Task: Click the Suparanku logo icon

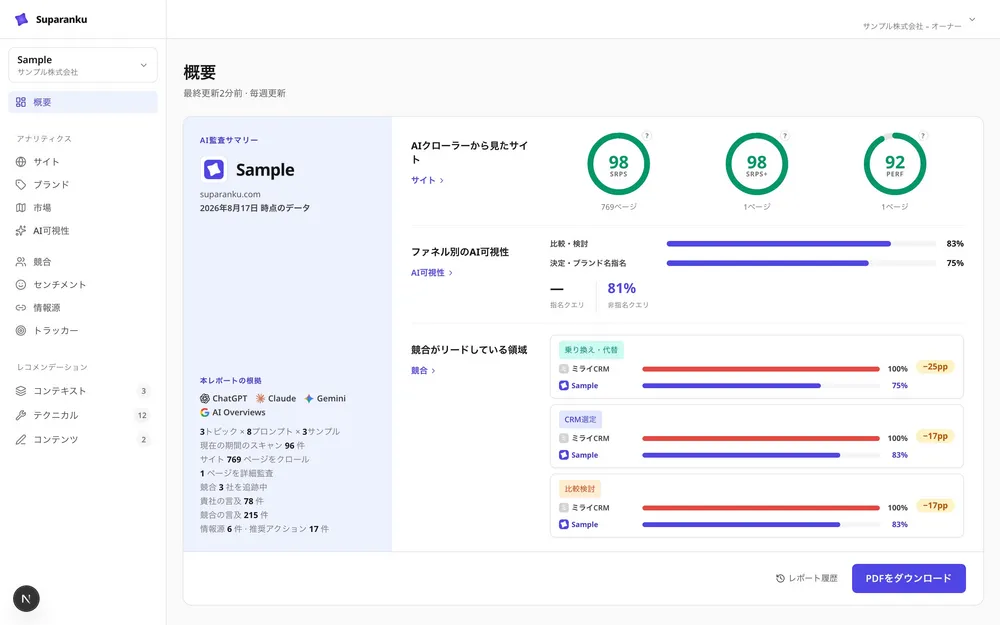Action: [22, 19]
